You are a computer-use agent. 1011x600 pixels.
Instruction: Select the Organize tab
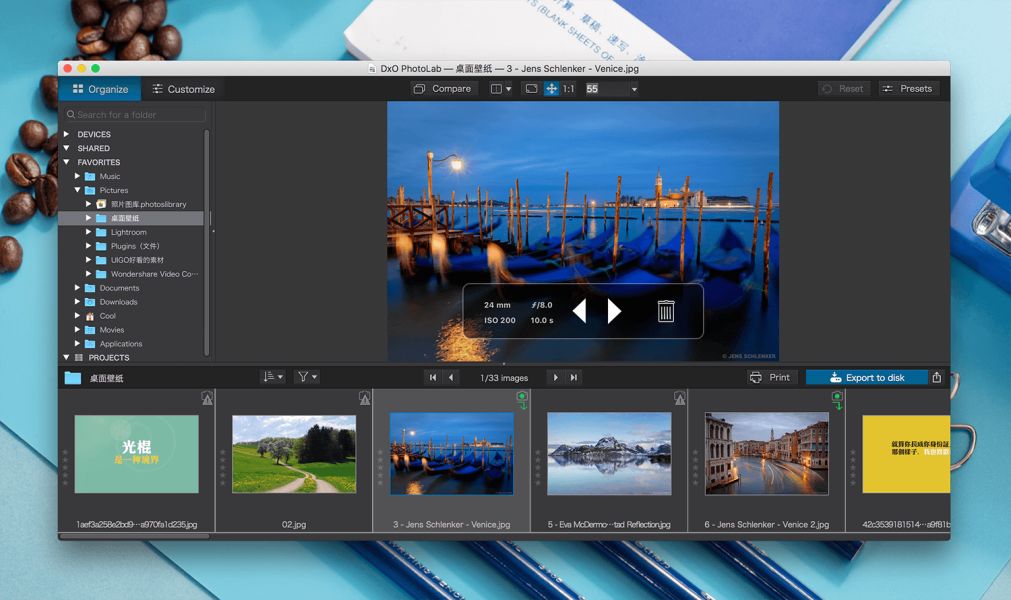click(x=100, y=89)
